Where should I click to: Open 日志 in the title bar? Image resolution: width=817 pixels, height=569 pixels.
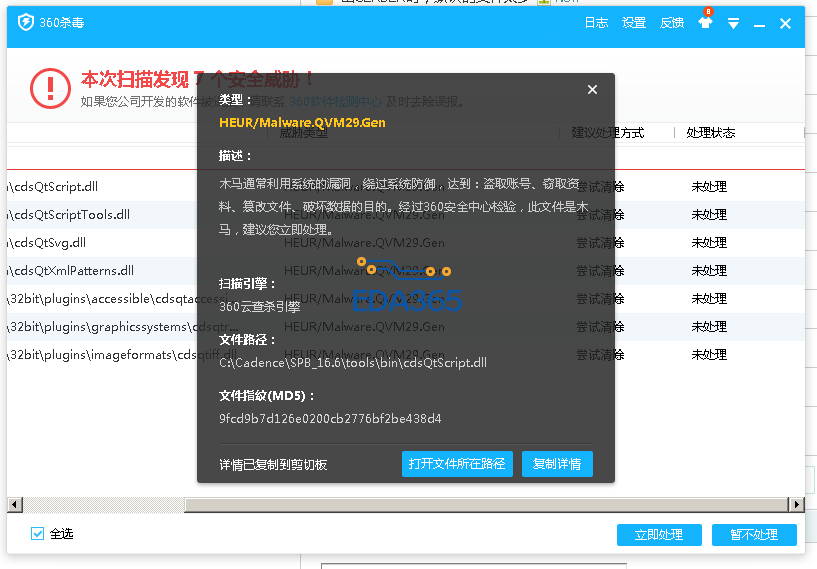click(596, 22)
